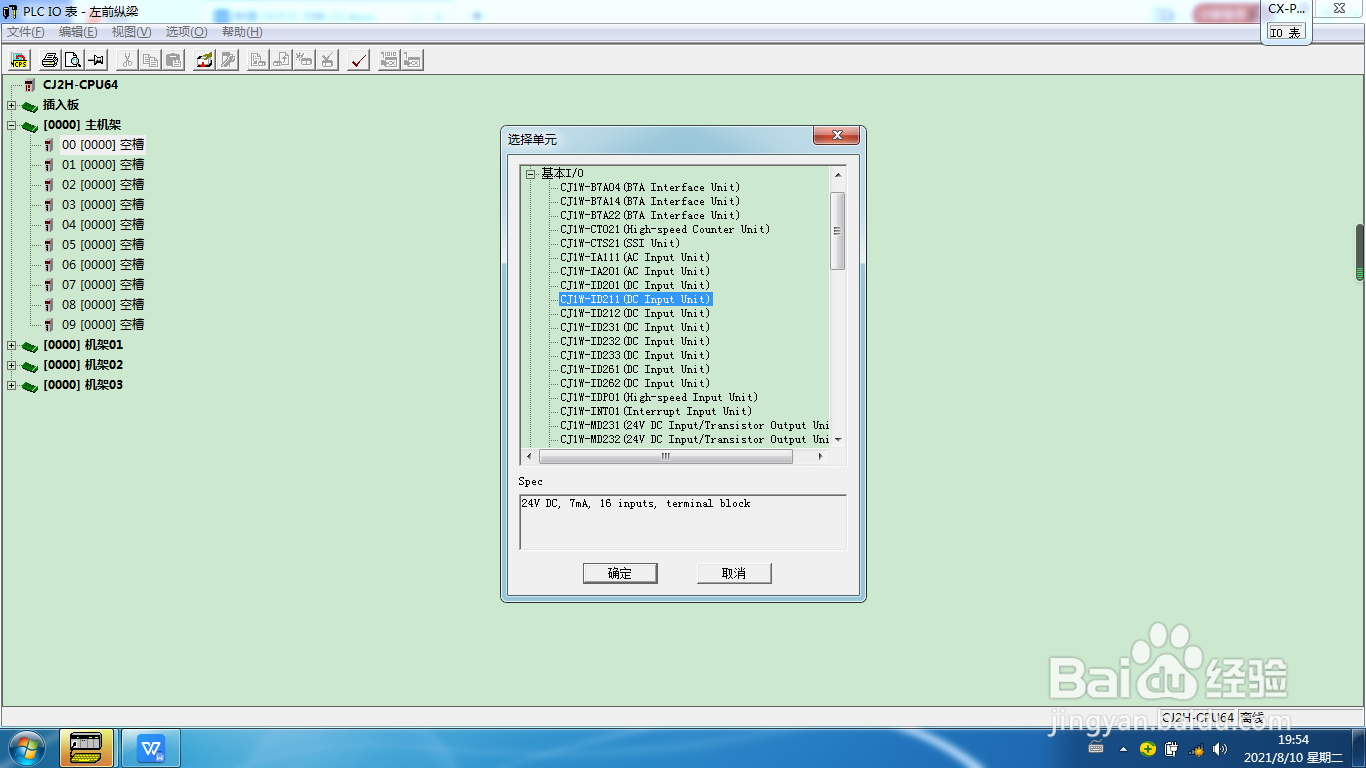Image resolution: width=1366 pixels, height=768 pixels.
Task: Select CJ1W-ID212 (DC Input Unit)
Action: click(635, 313)
